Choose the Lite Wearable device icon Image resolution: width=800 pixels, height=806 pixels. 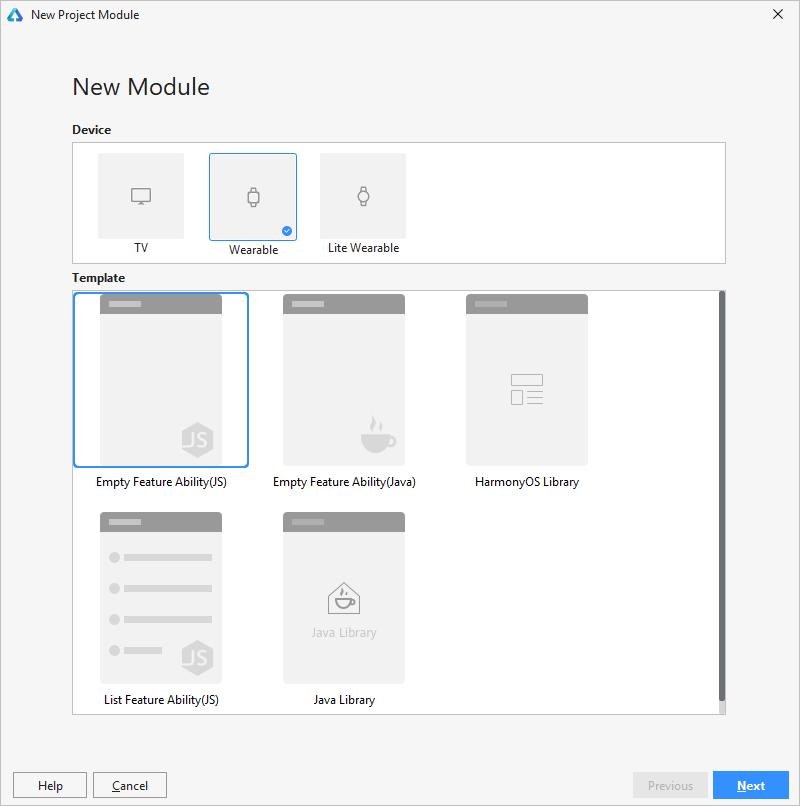pyautogui.click(x=363, y=196)
